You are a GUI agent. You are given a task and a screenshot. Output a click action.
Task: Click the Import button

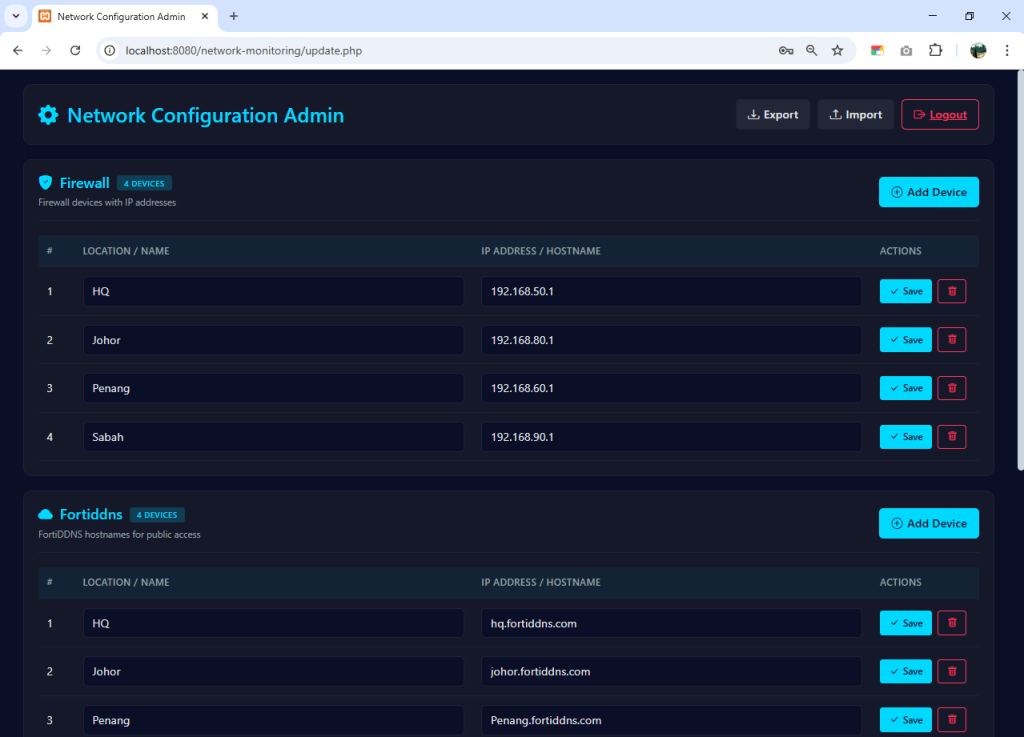855,115
